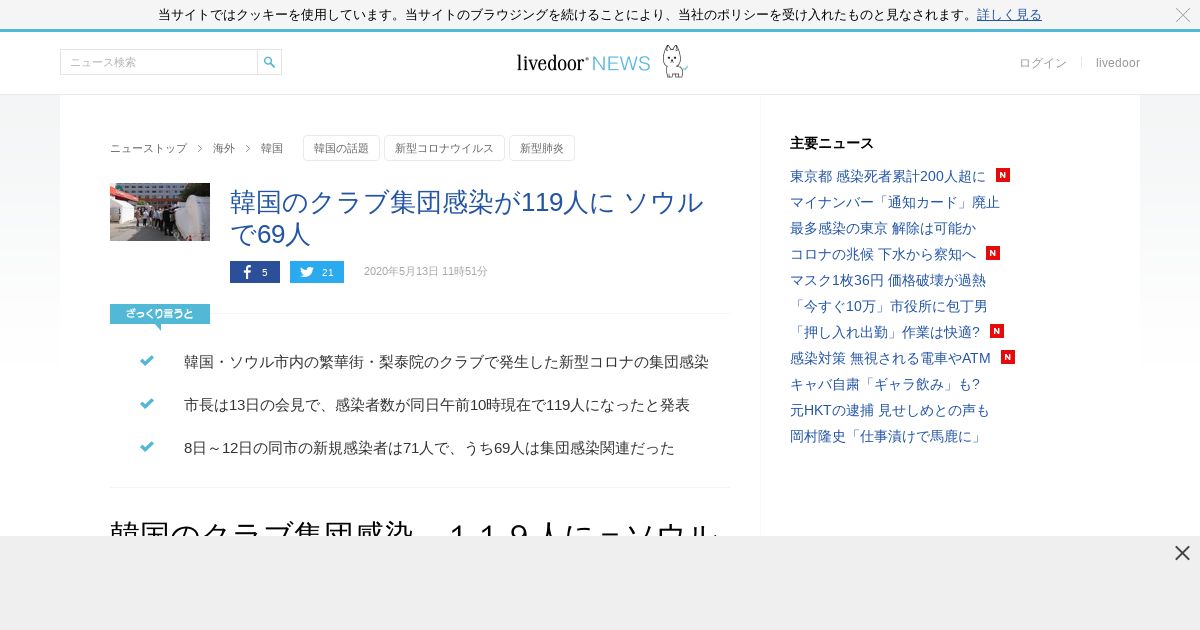The height and width of the screenshot is (630, 1200).
Task: Dismiss the cookie notice banner
Action: pos(1183,15)
